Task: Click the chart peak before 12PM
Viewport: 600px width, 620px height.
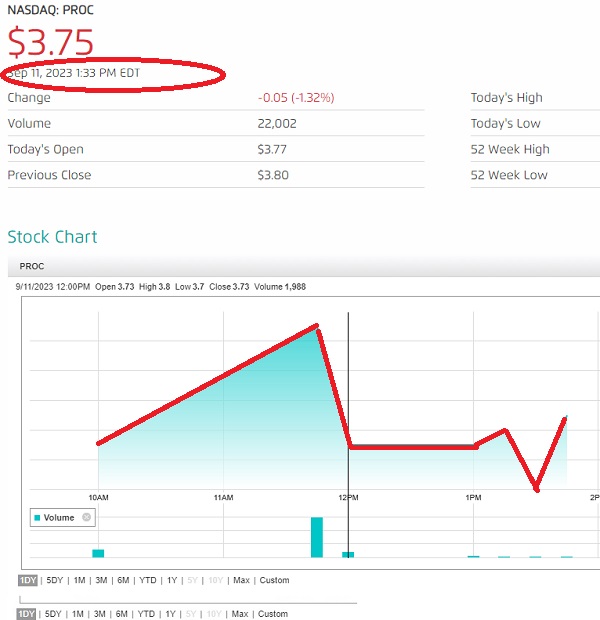Action: (x=317, y=326)
